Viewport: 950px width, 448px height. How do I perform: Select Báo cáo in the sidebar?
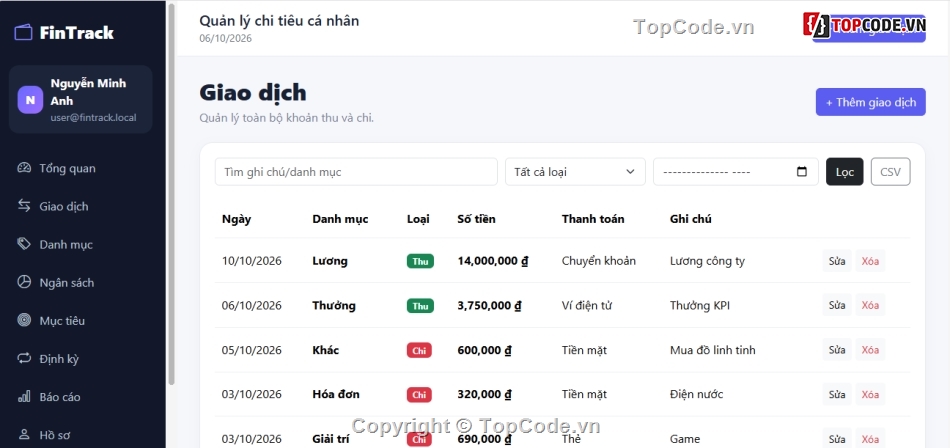pos(83,397)
